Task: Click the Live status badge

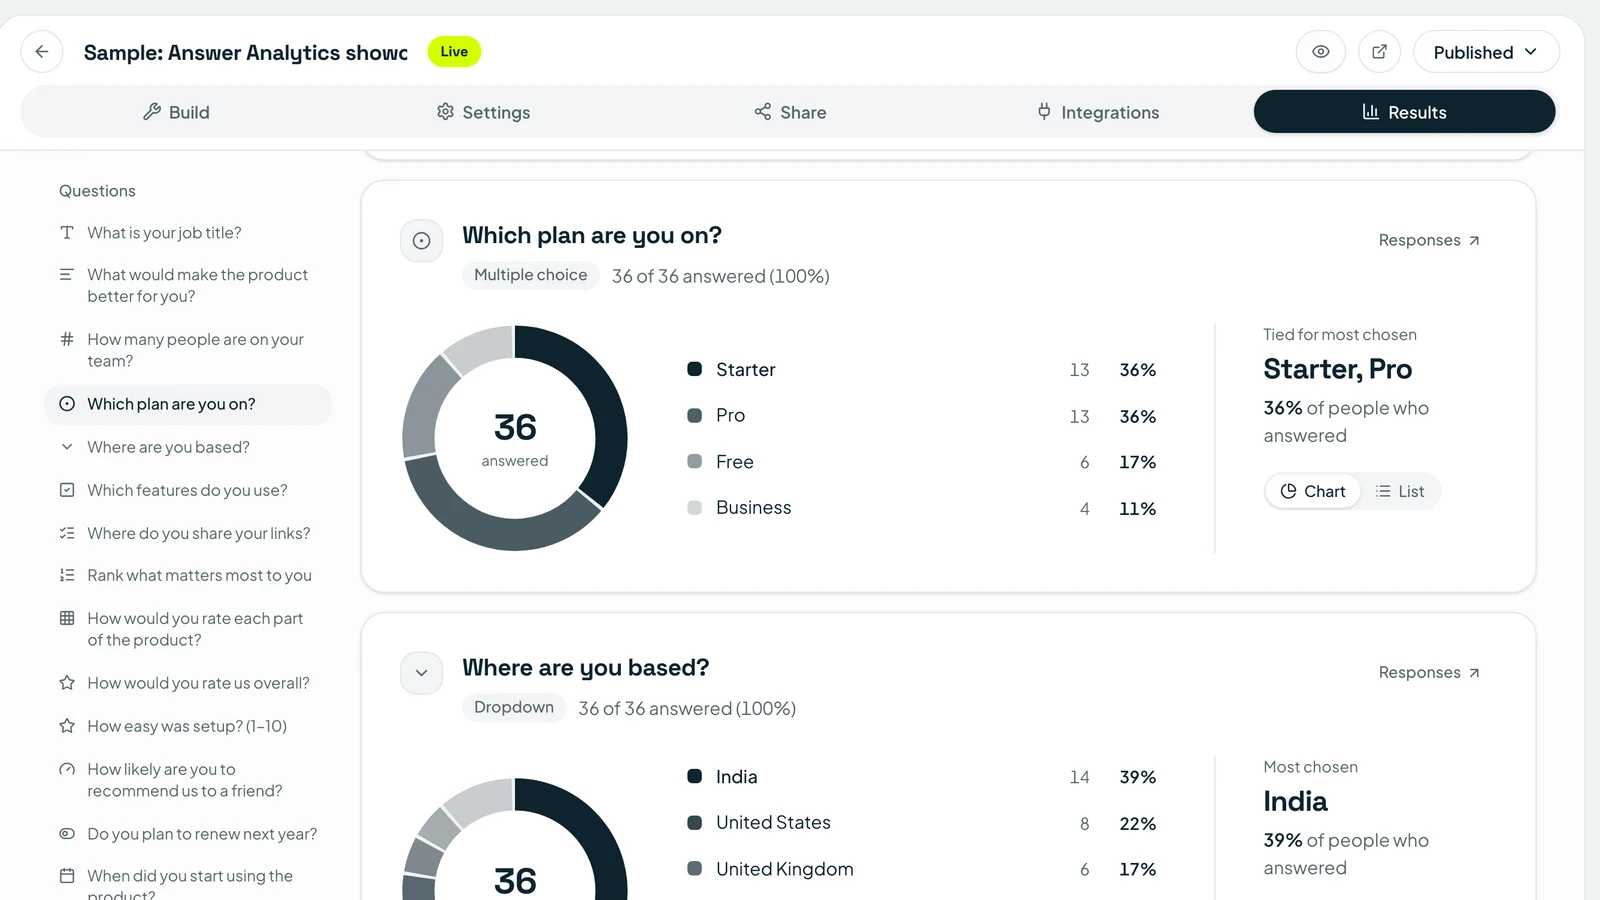Action: (454, 52)
